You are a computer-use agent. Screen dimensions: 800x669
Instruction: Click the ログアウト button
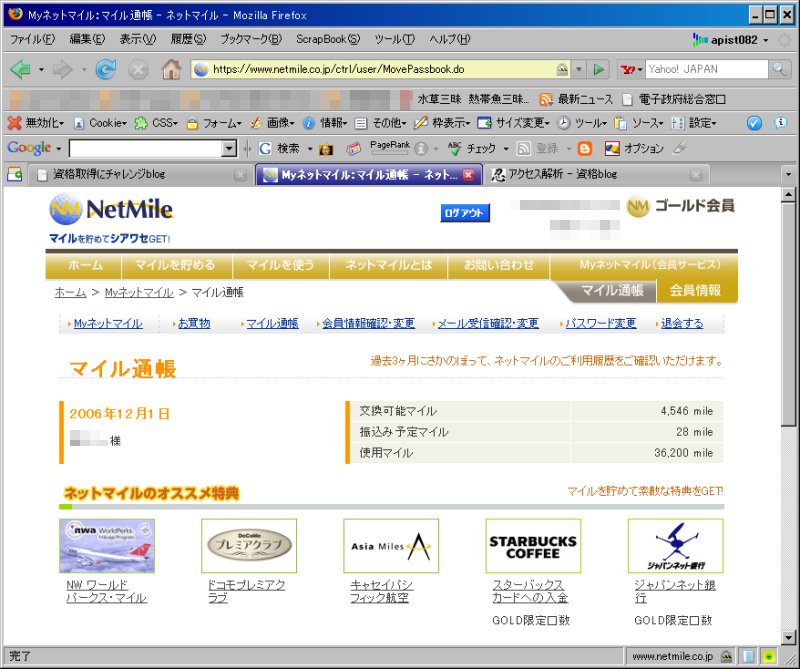[x=465, y=213]
